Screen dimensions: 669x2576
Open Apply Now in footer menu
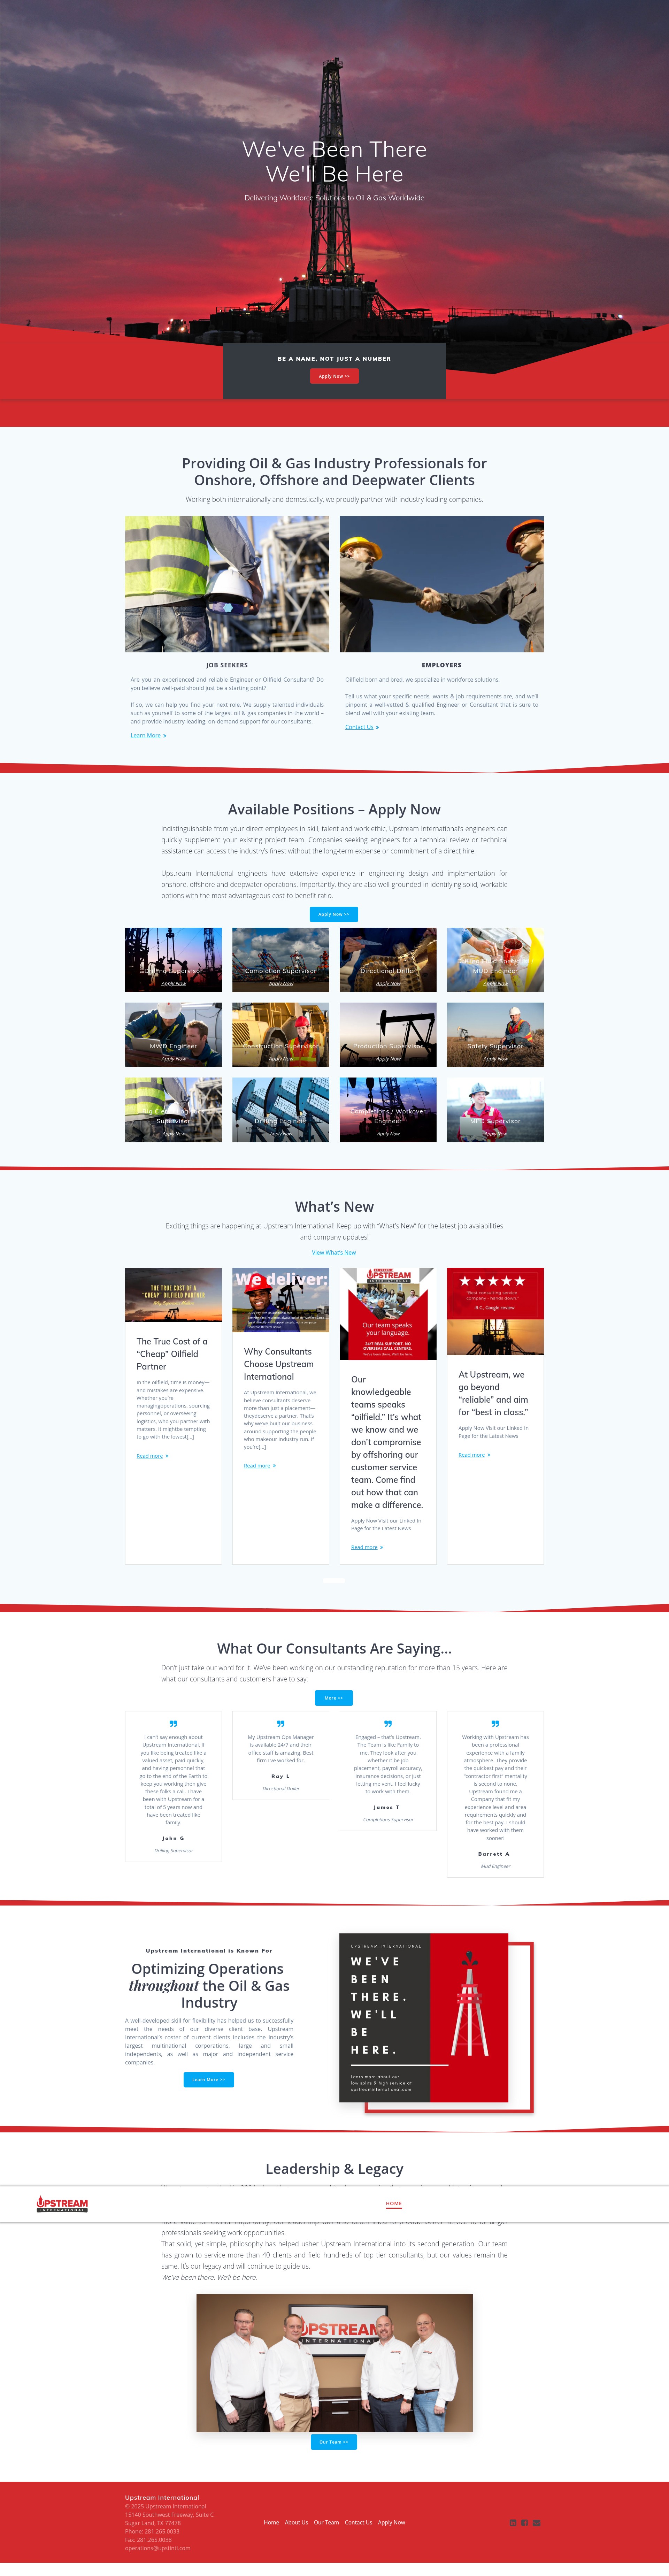[x=391, y=2522]
